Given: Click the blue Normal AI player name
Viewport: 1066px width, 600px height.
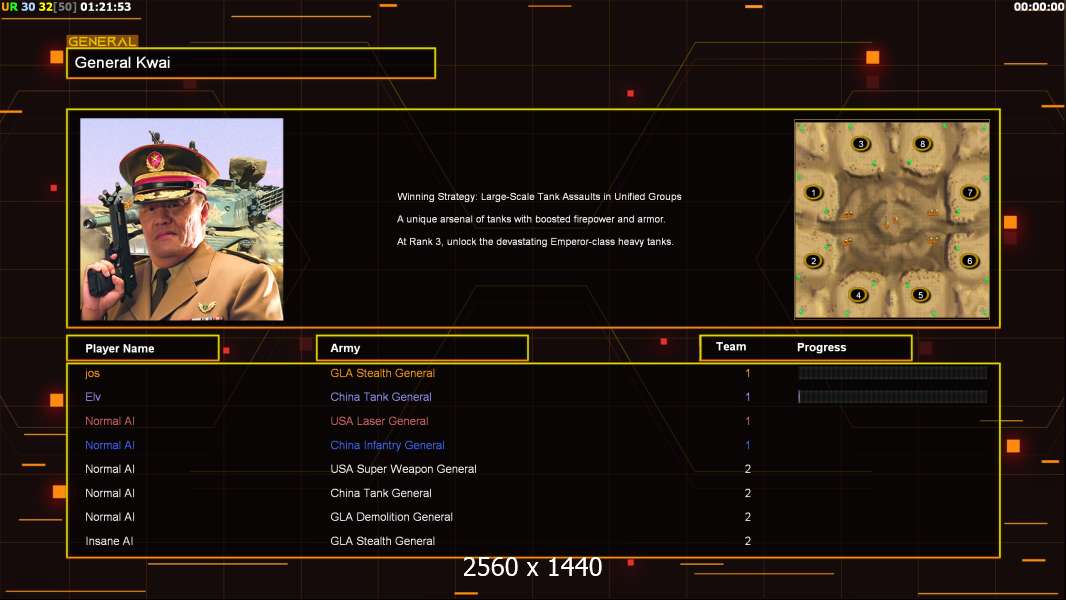Looking at the screenshot, I should tap(109, 445).
